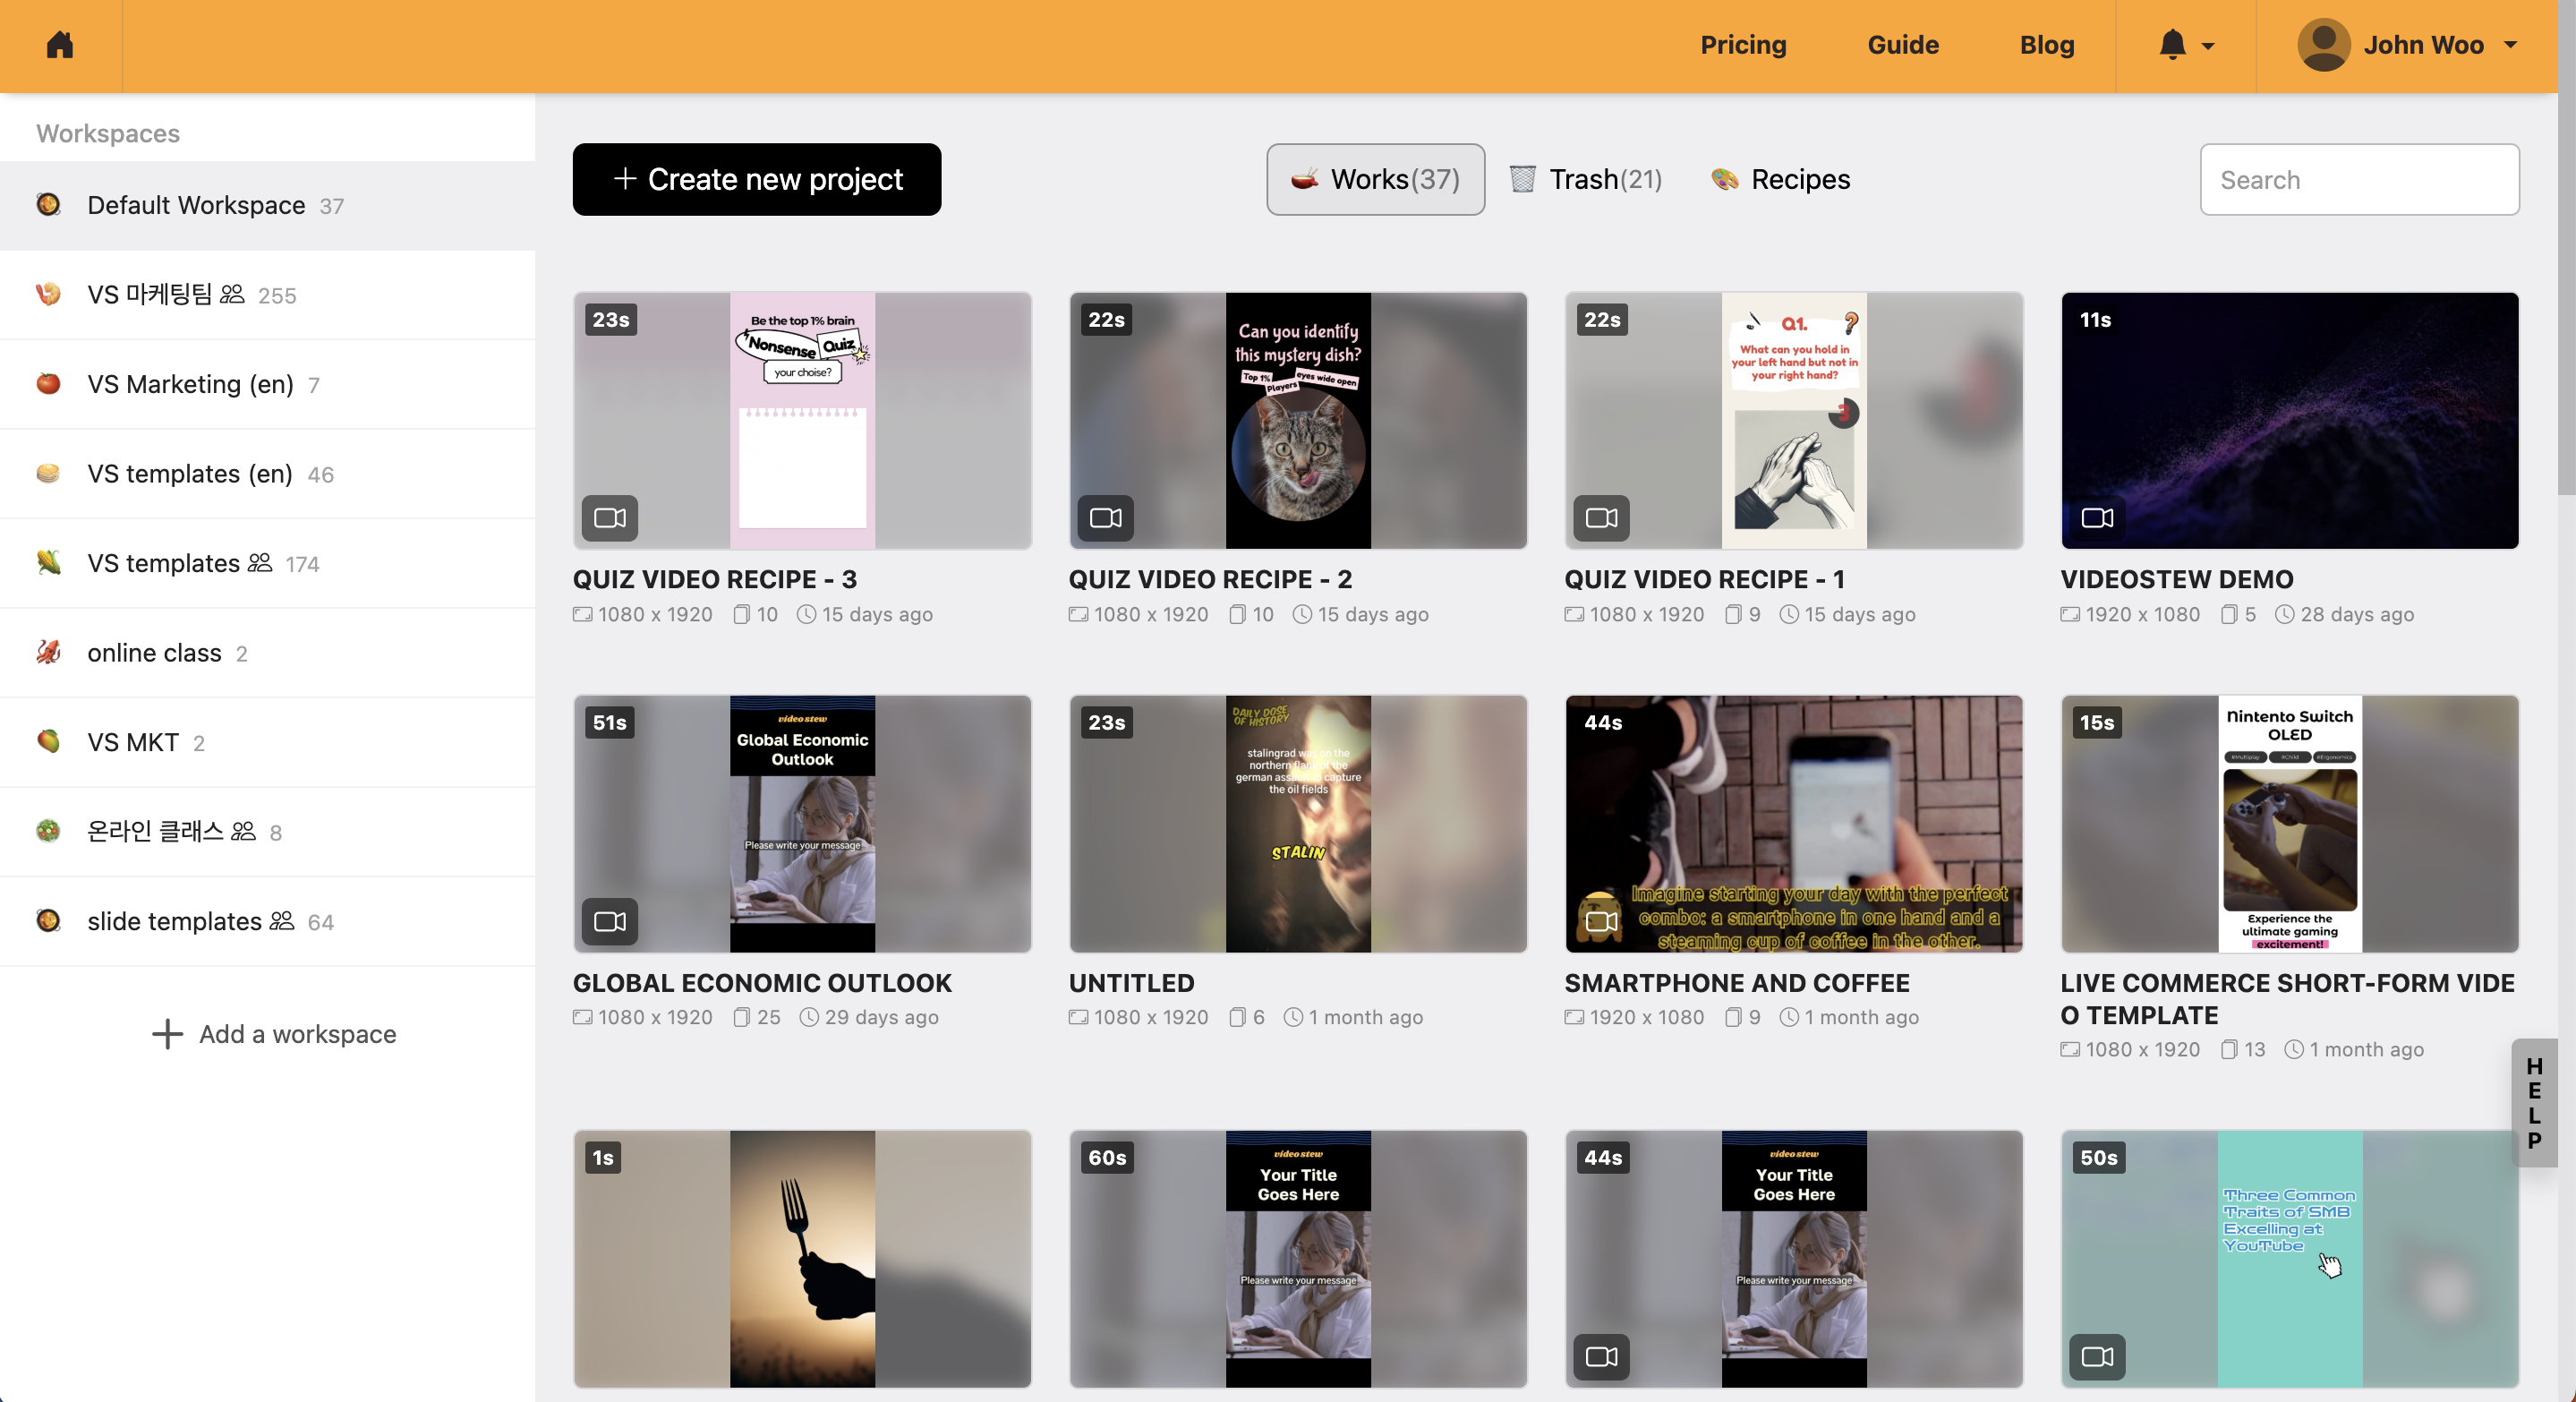This screenshot has height=1402, width=2576.
Task: Select the Works(37) tab
Action: pos(1375,179)
